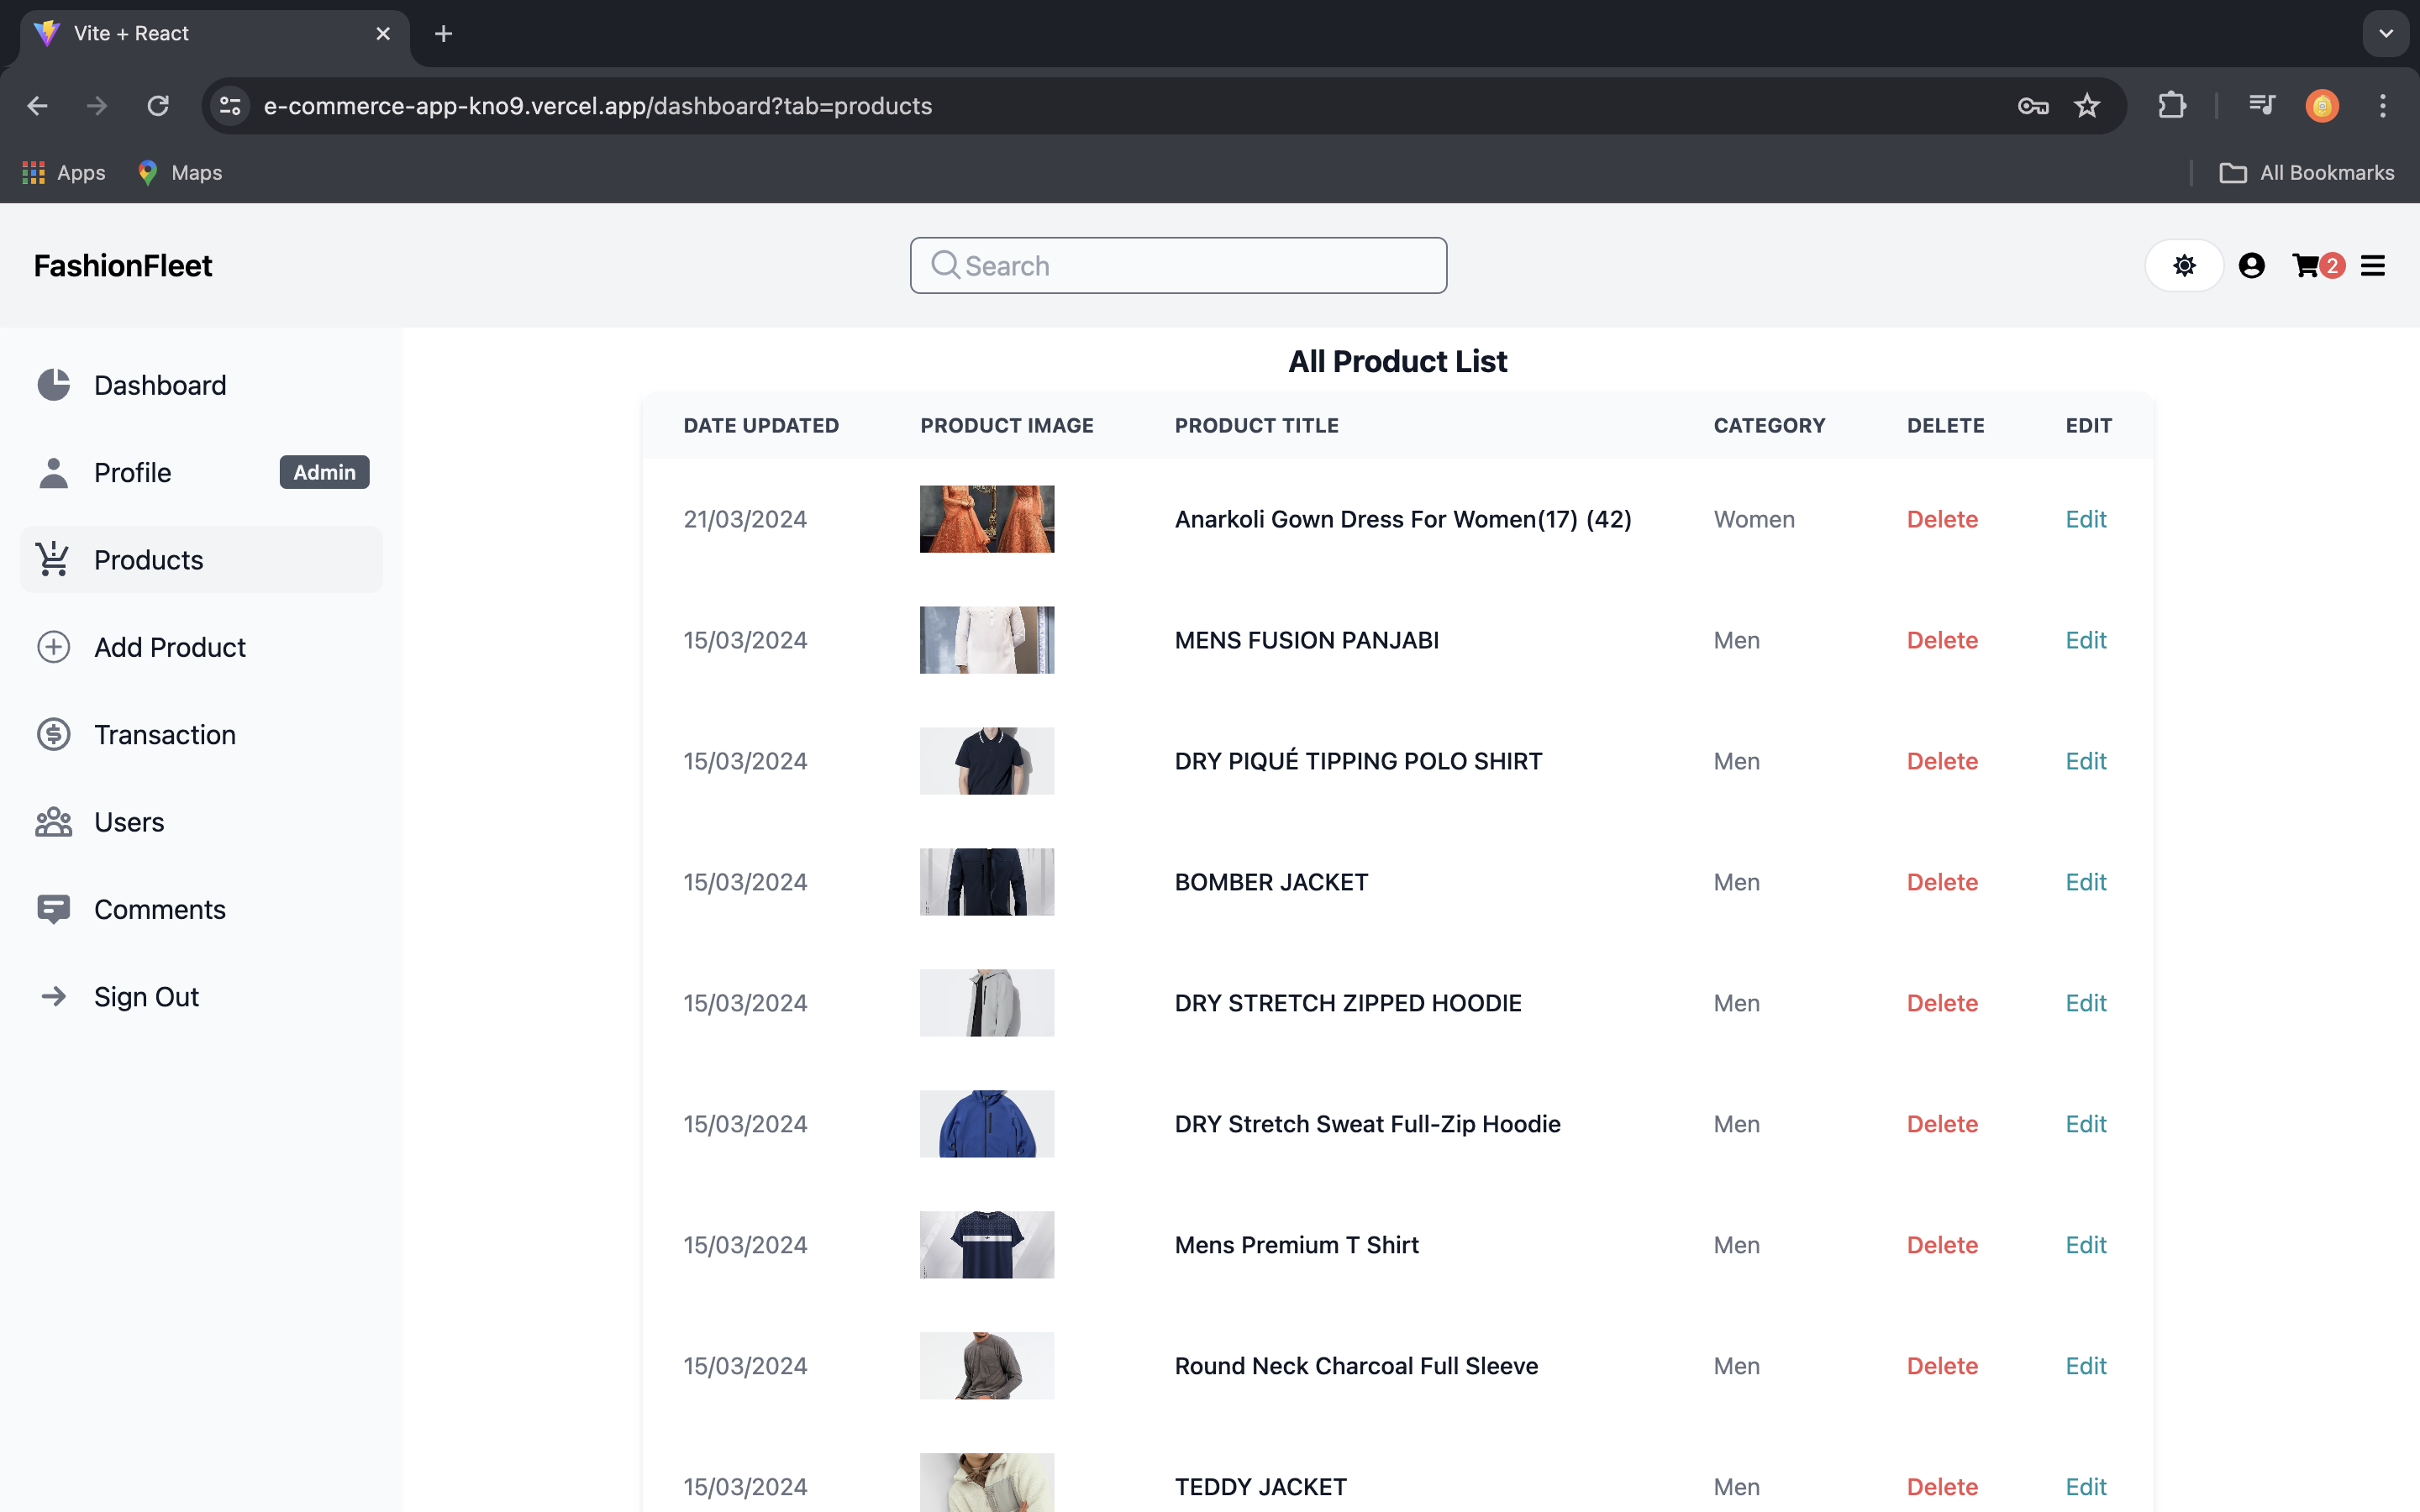Delete the BOMBER JACKET product
This screenshot has height=1512, width=2420.
point(1942,882)
